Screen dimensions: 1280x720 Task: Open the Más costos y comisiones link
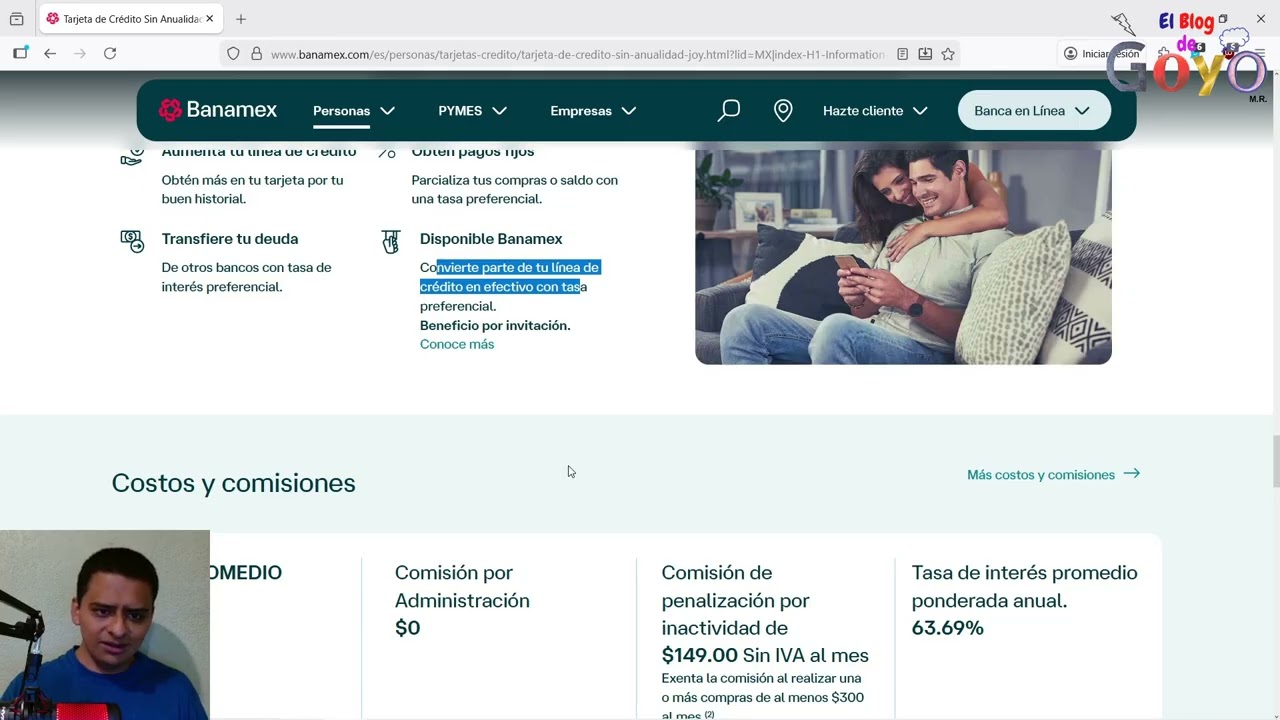1041,475
